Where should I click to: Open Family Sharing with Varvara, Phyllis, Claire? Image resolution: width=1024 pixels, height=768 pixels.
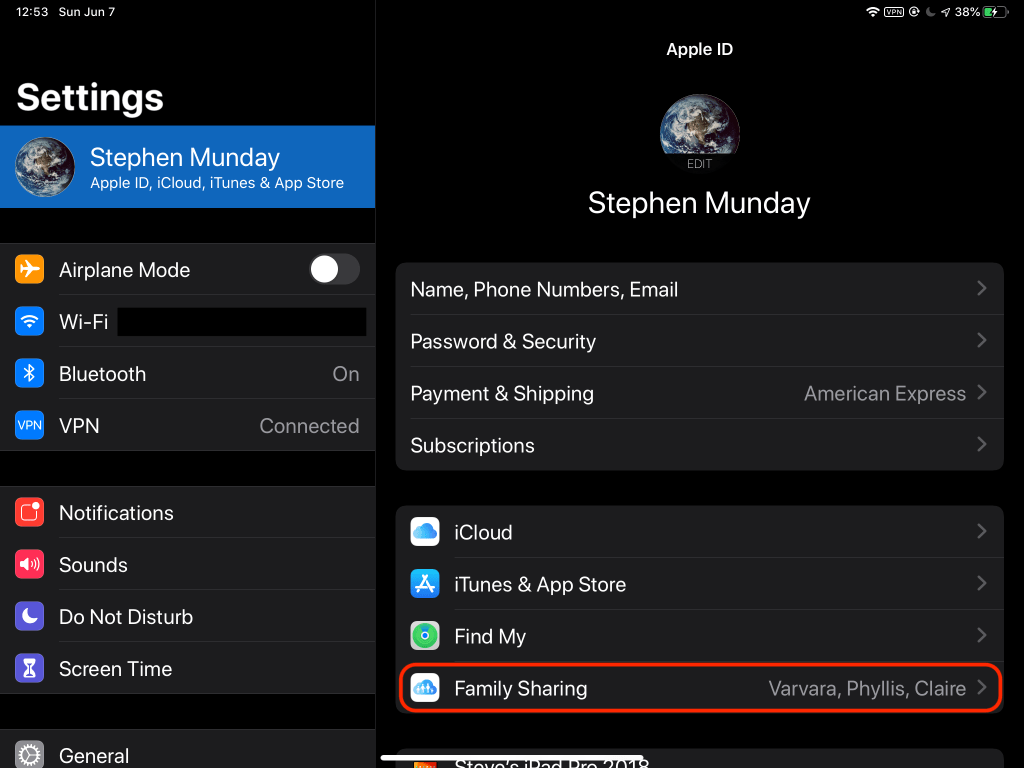[699, 689]
